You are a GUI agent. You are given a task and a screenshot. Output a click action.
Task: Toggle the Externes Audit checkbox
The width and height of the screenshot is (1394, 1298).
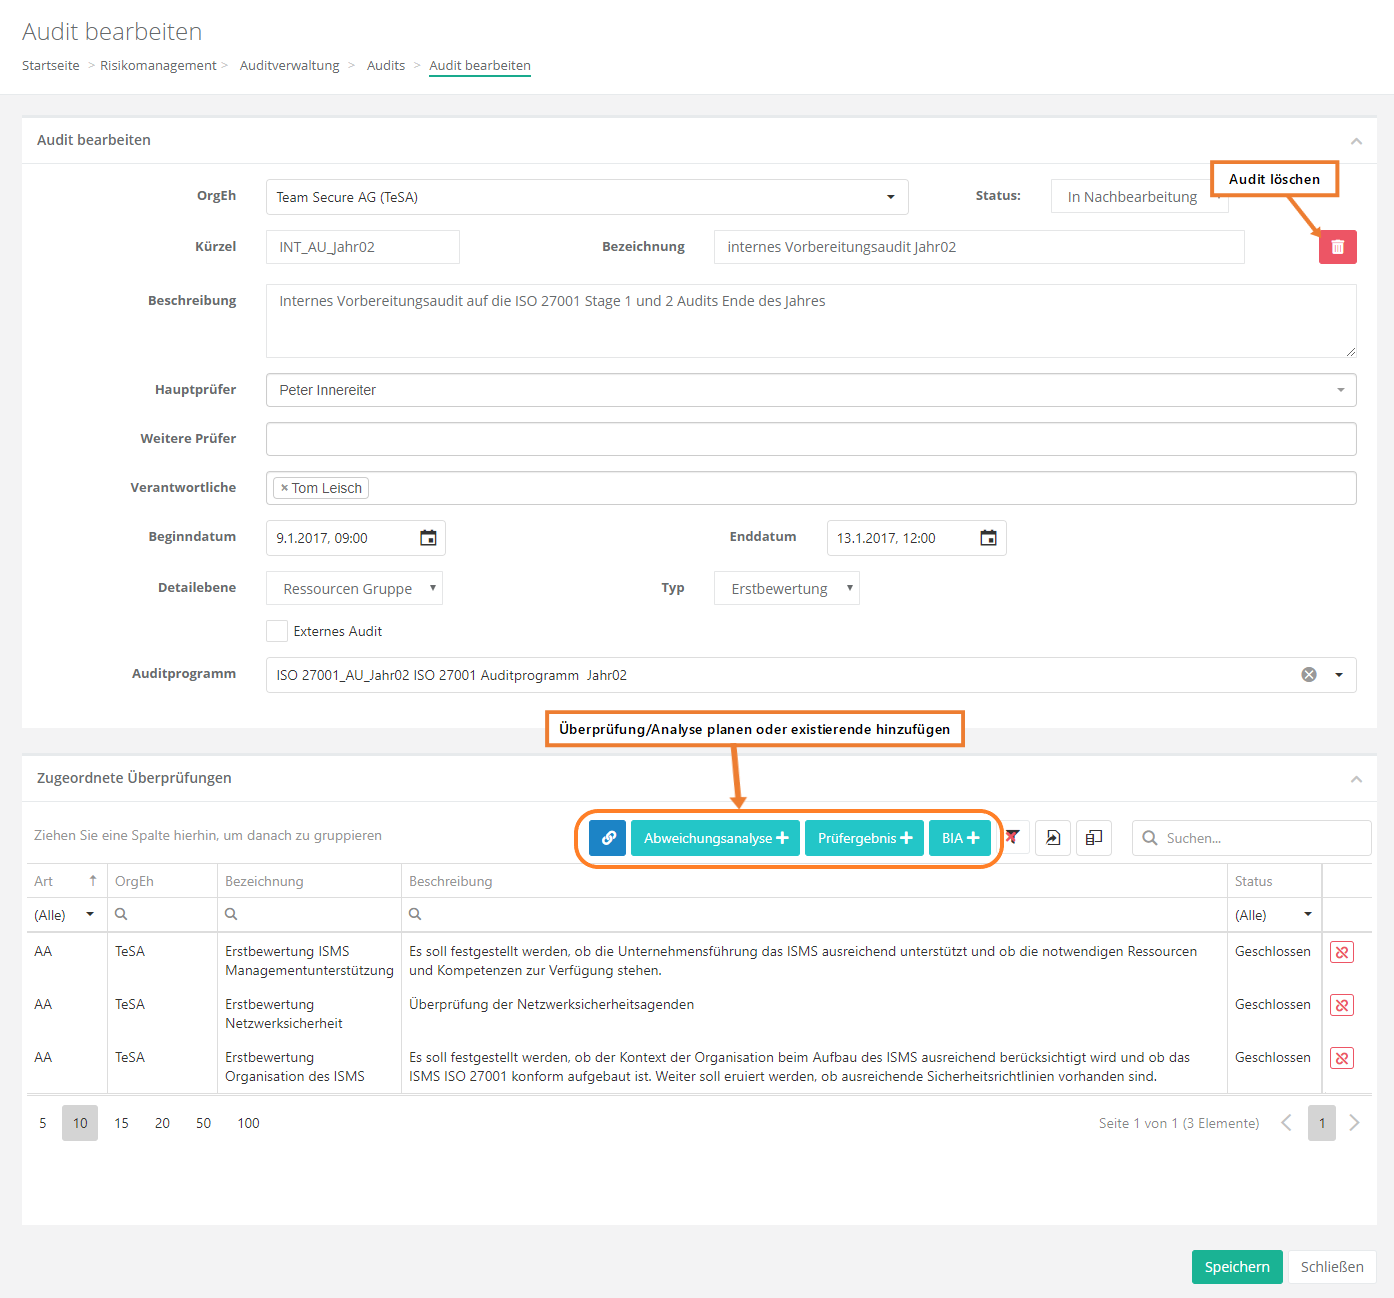(277, 631)
